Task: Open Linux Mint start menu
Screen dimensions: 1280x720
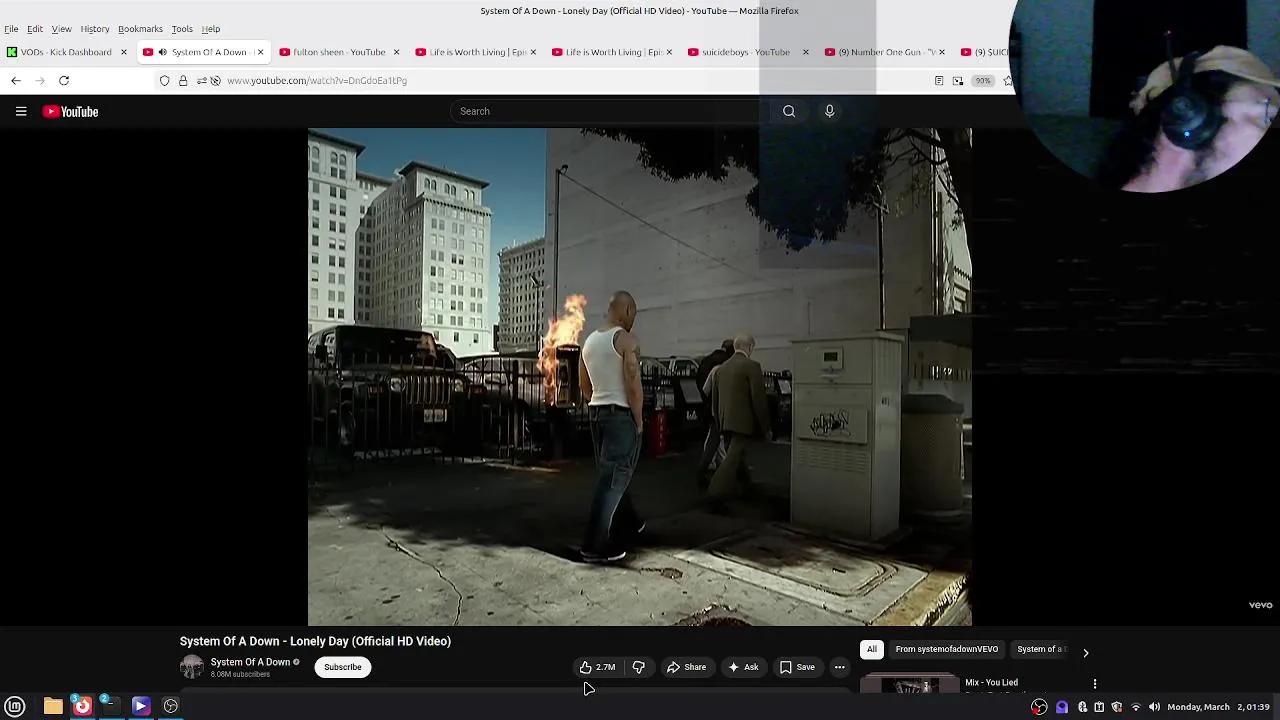Action: tap(15, 706)
